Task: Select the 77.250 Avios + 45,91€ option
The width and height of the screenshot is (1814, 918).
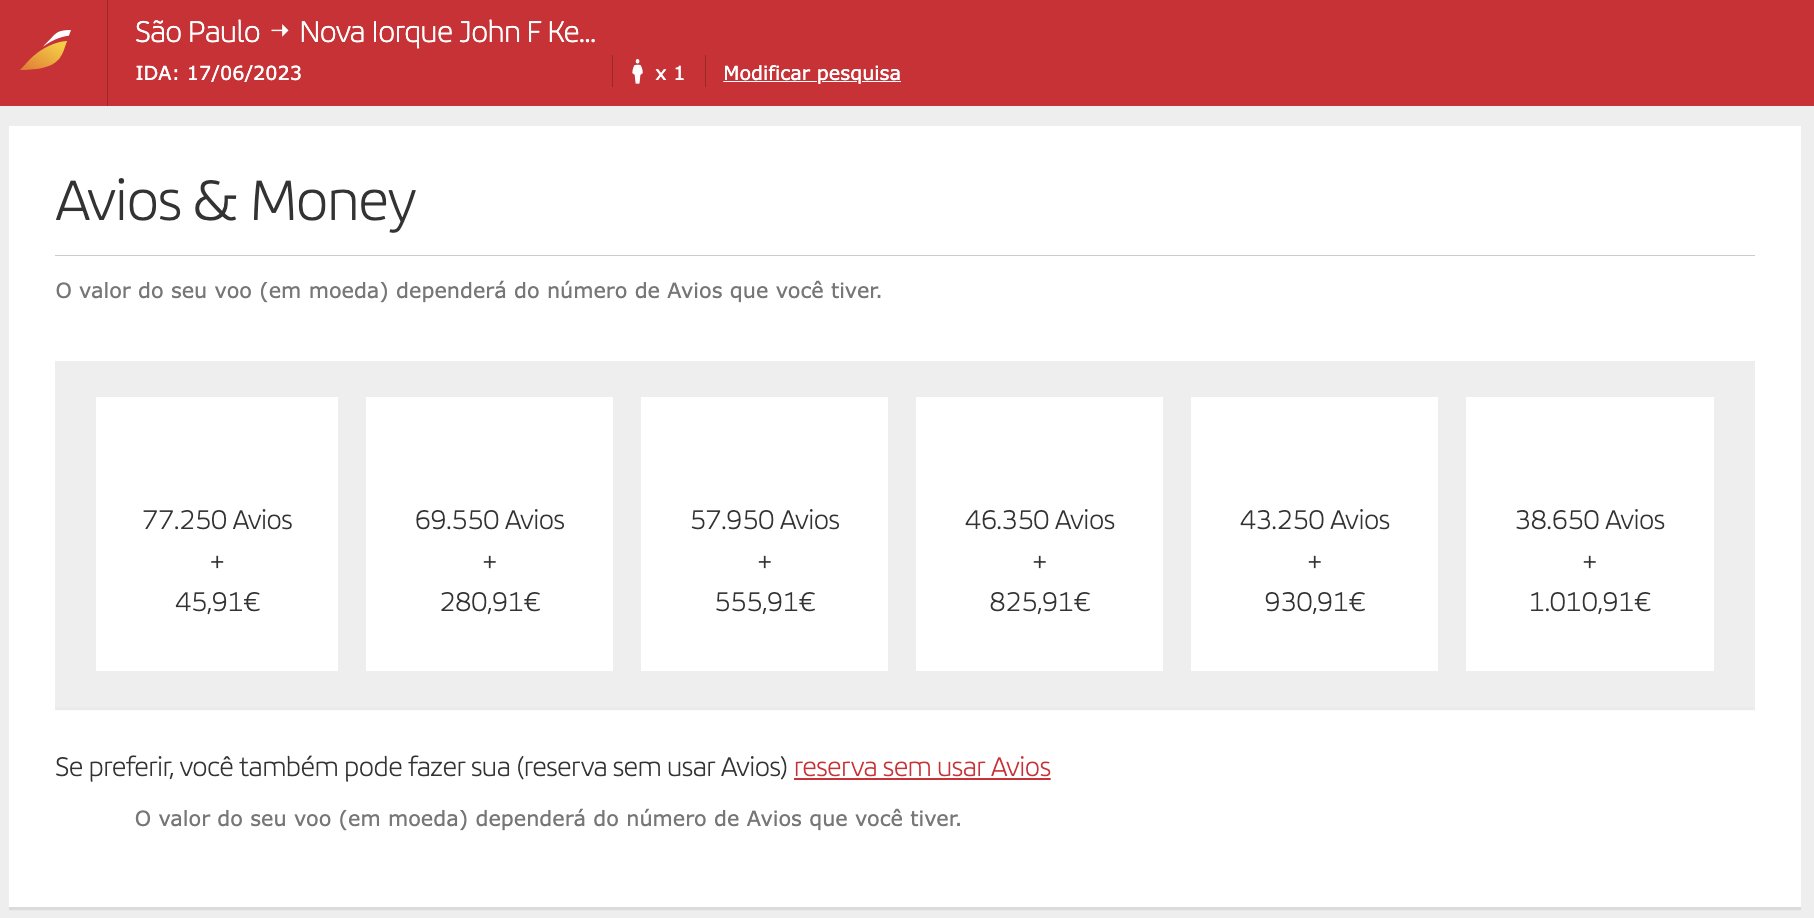Action: (217, 534)
